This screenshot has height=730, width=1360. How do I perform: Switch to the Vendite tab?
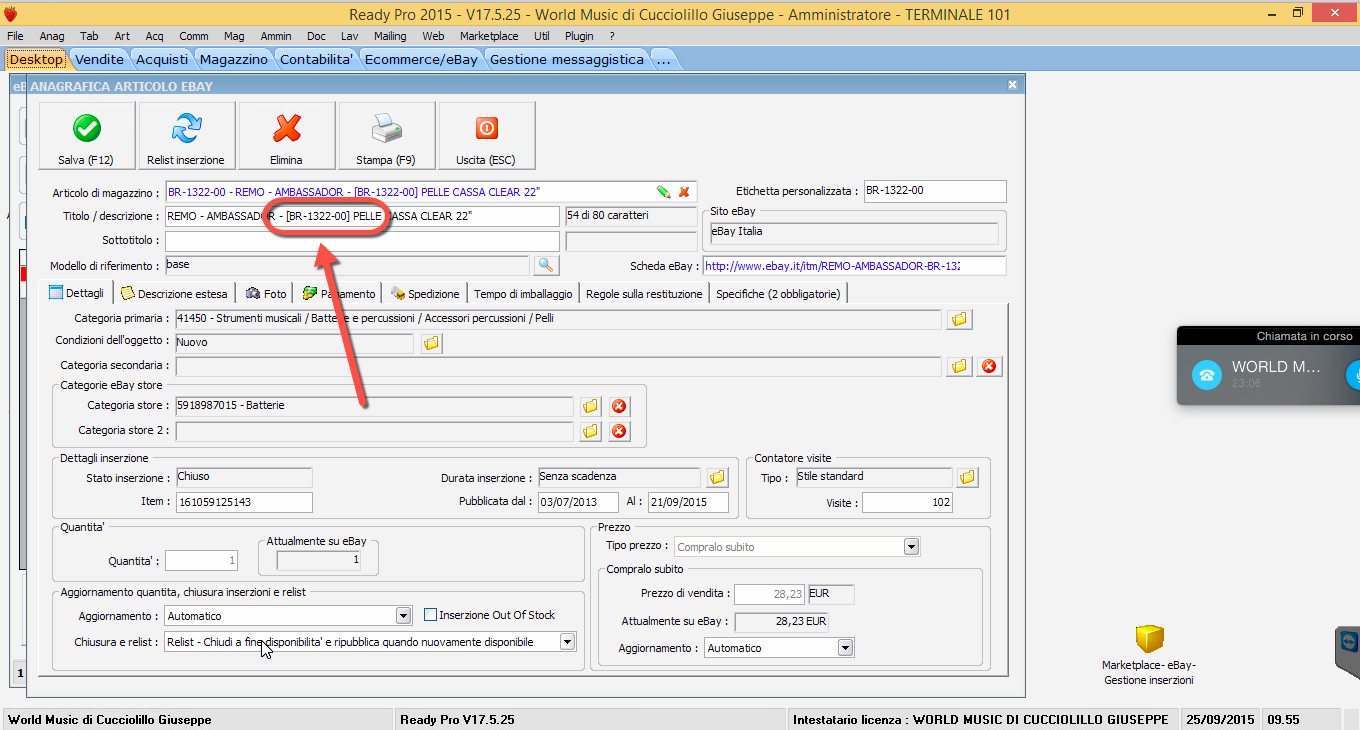tap(100, 59)
